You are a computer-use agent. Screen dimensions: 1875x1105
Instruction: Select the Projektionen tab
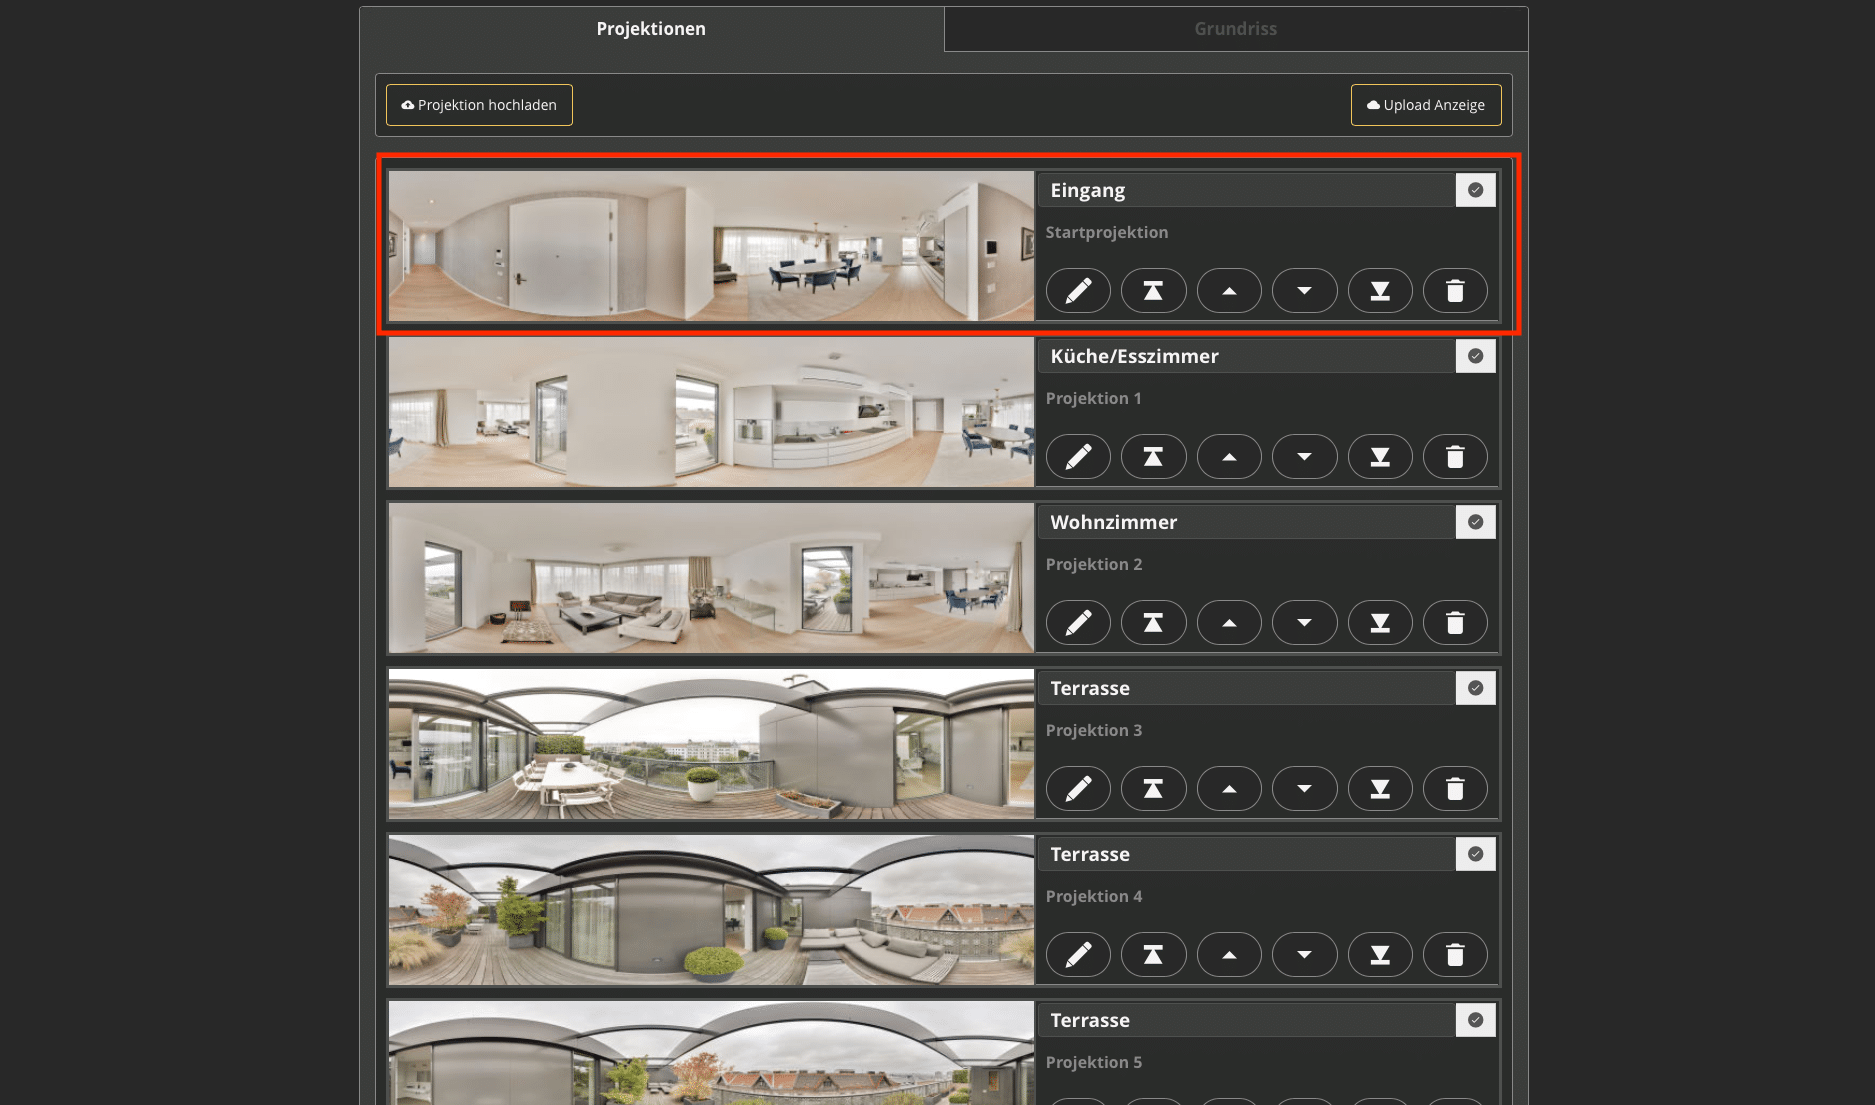click(x=651, y=29)
